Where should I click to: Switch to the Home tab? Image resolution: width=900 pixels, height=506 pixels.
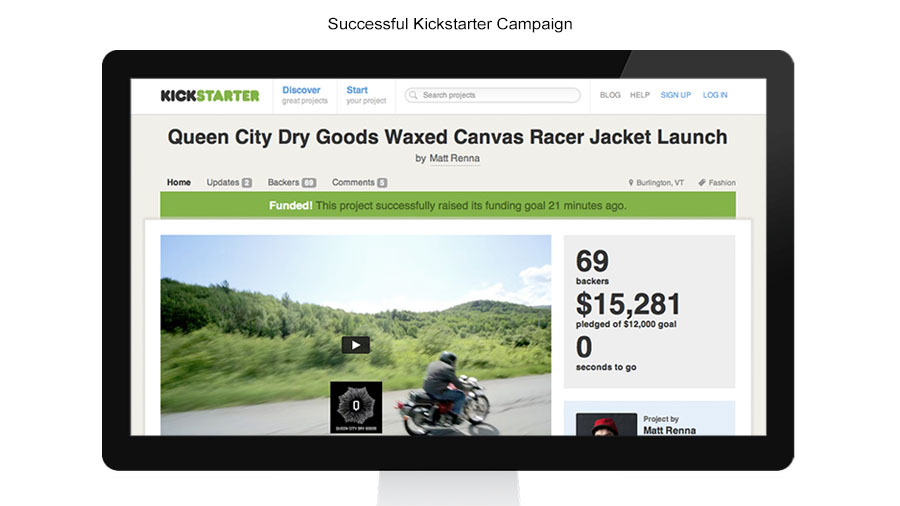[179, 182]
